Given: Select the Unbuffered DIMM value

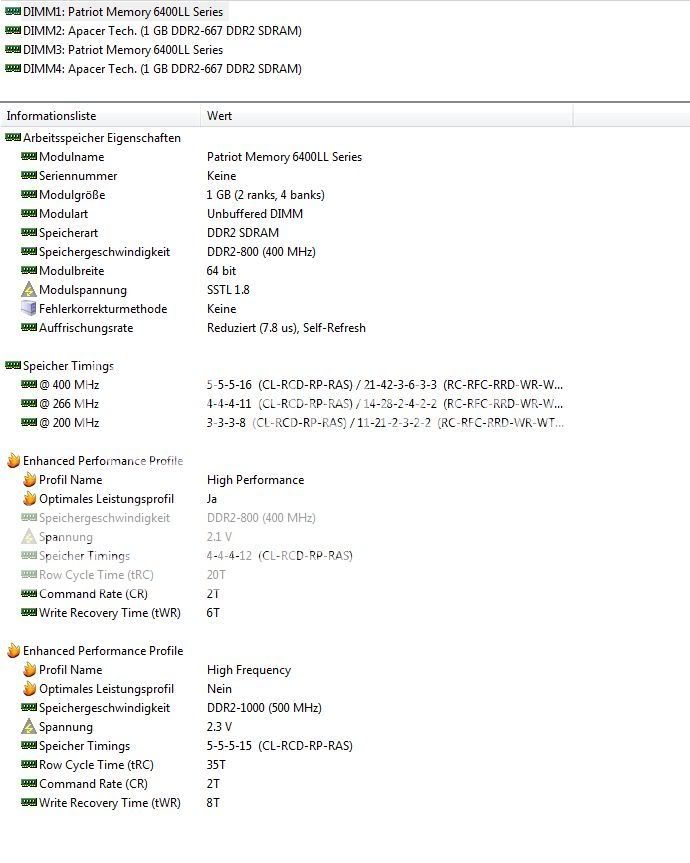Looking at the screenshot, I should 255,214.
